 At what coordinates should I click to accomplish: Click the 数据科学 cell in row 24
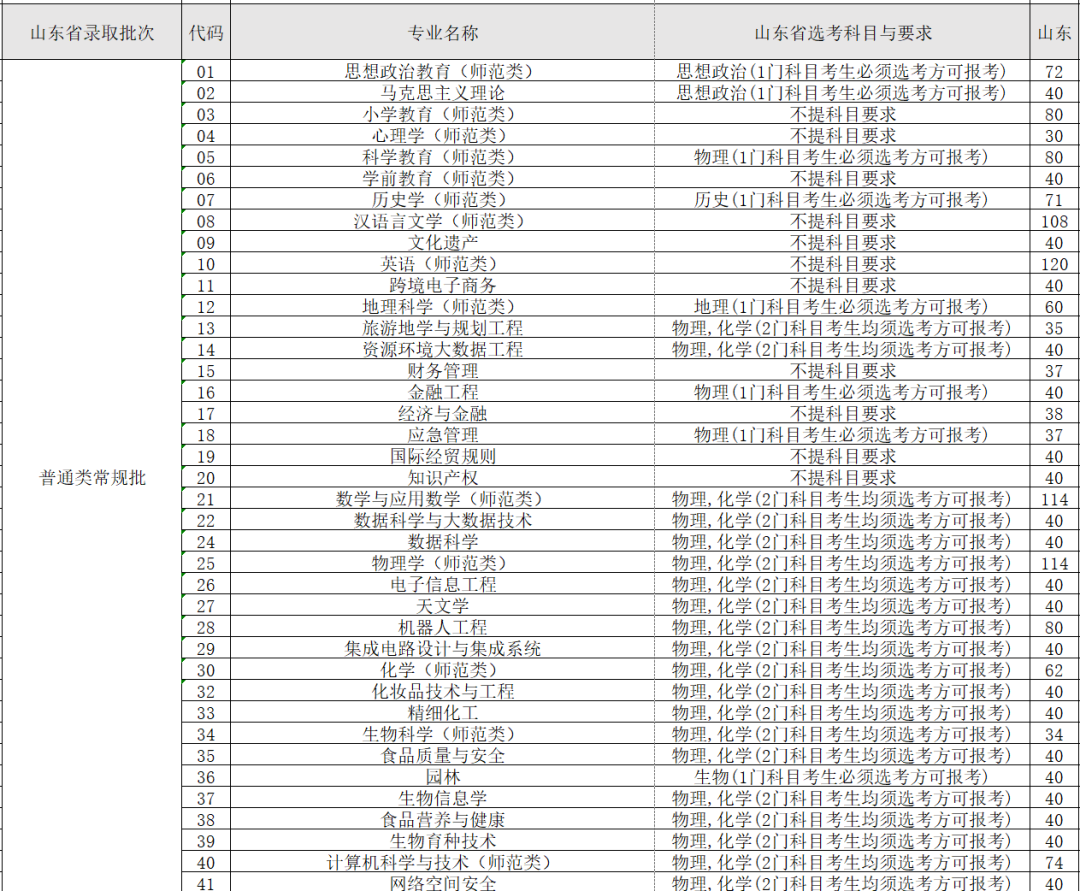pos(442,541)
